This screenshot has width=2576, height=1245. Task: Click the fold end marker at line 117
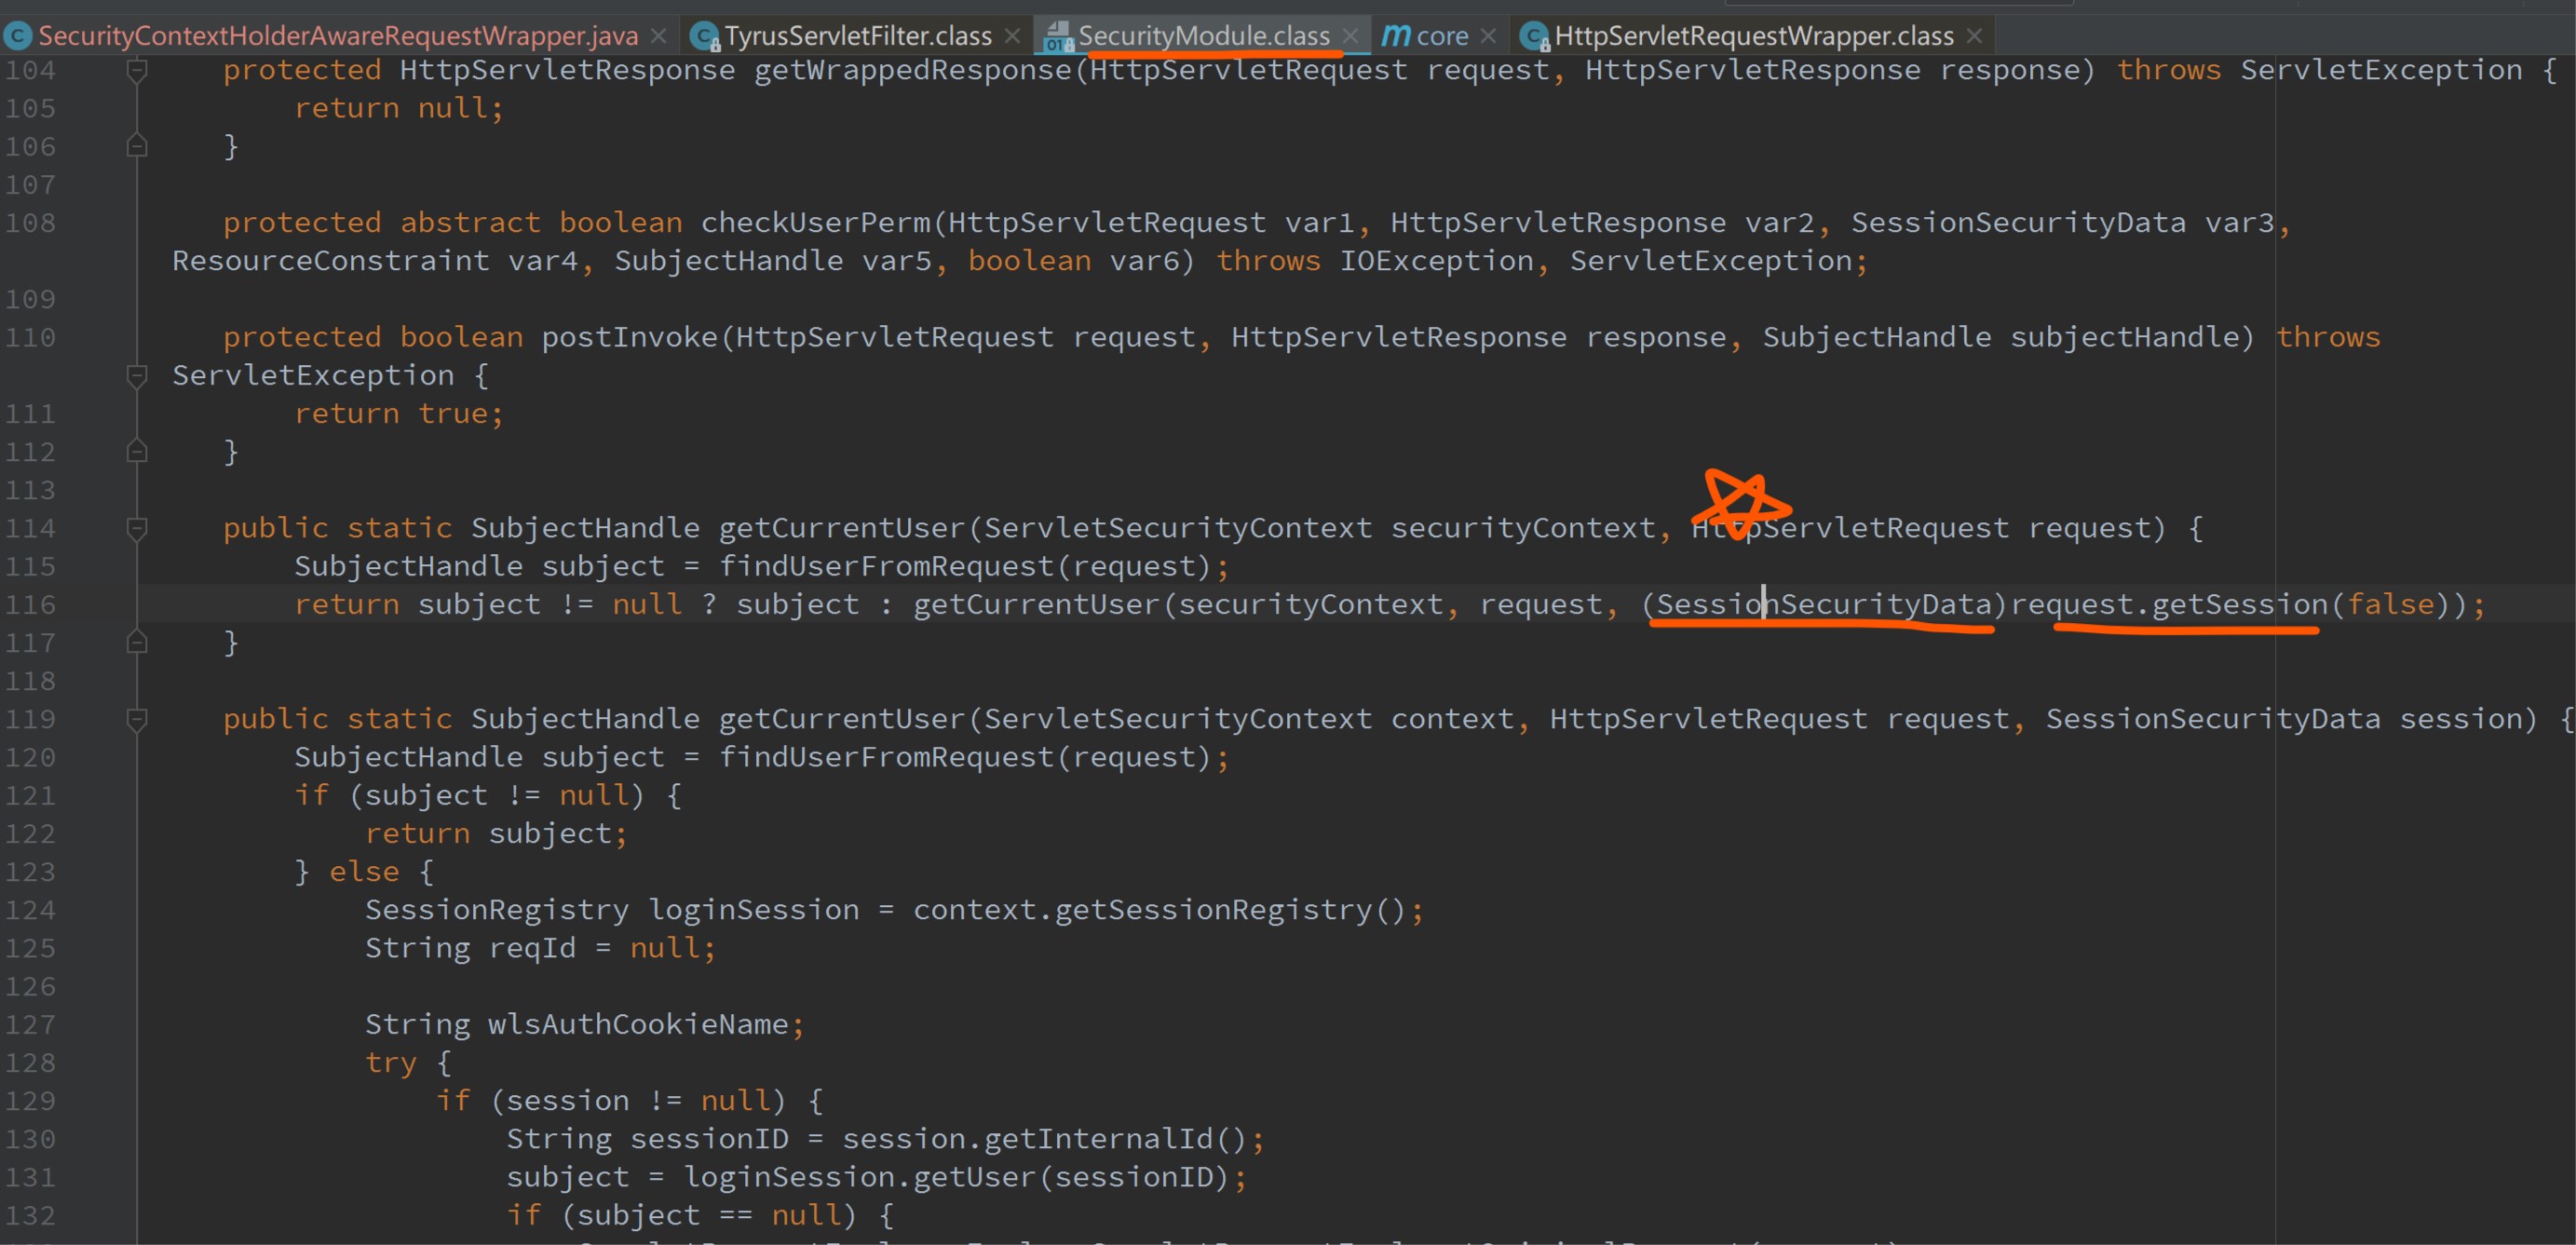click(x=137, y=642)
